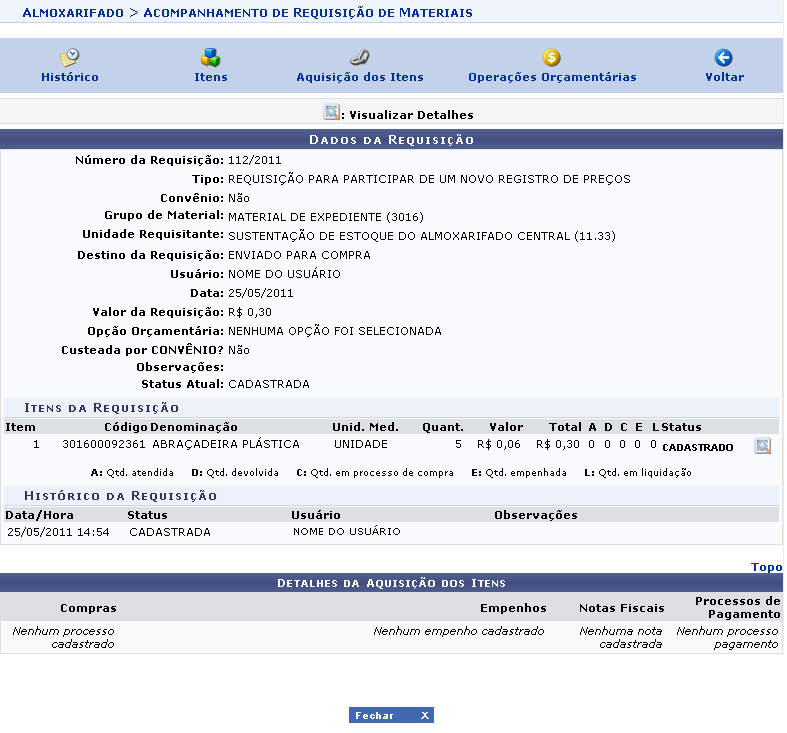787x733 pixels.
Task: Click the Status Atual CADASTRADA value
Action: (x=269, y=385)
